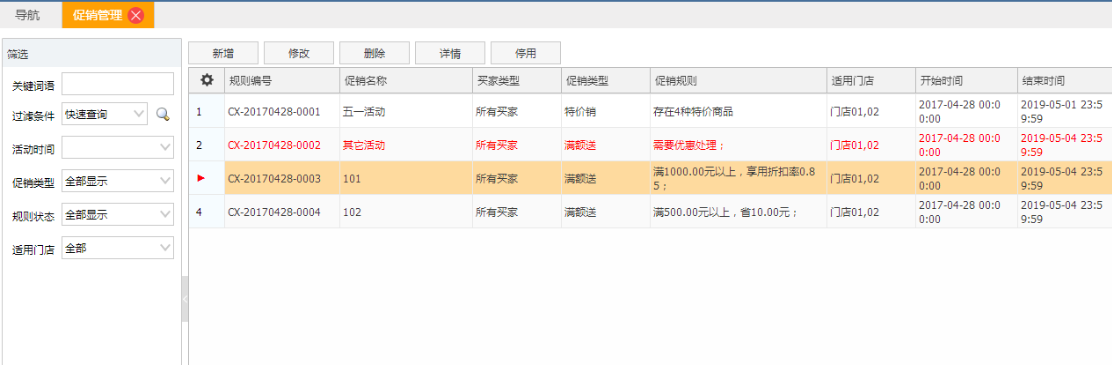Open 详情 for the selected rule
This screenshot has width=1112, height=365.
450,53
